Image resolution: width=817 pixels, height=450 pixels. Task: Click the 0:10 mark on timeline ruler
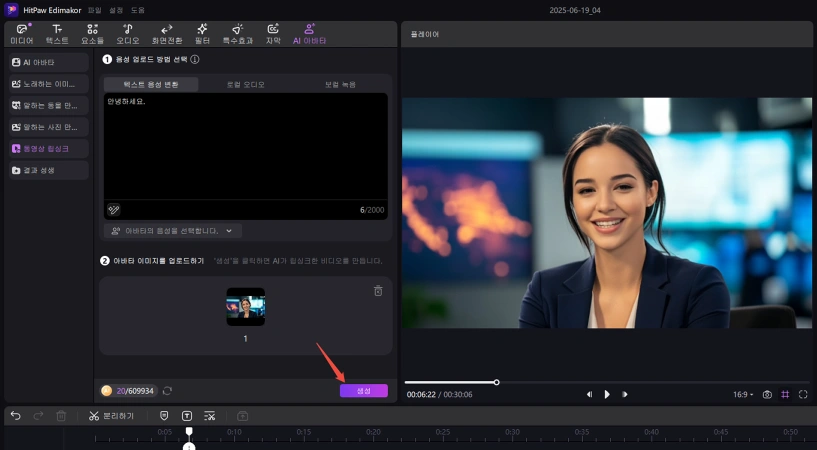(x=234, y=432)
